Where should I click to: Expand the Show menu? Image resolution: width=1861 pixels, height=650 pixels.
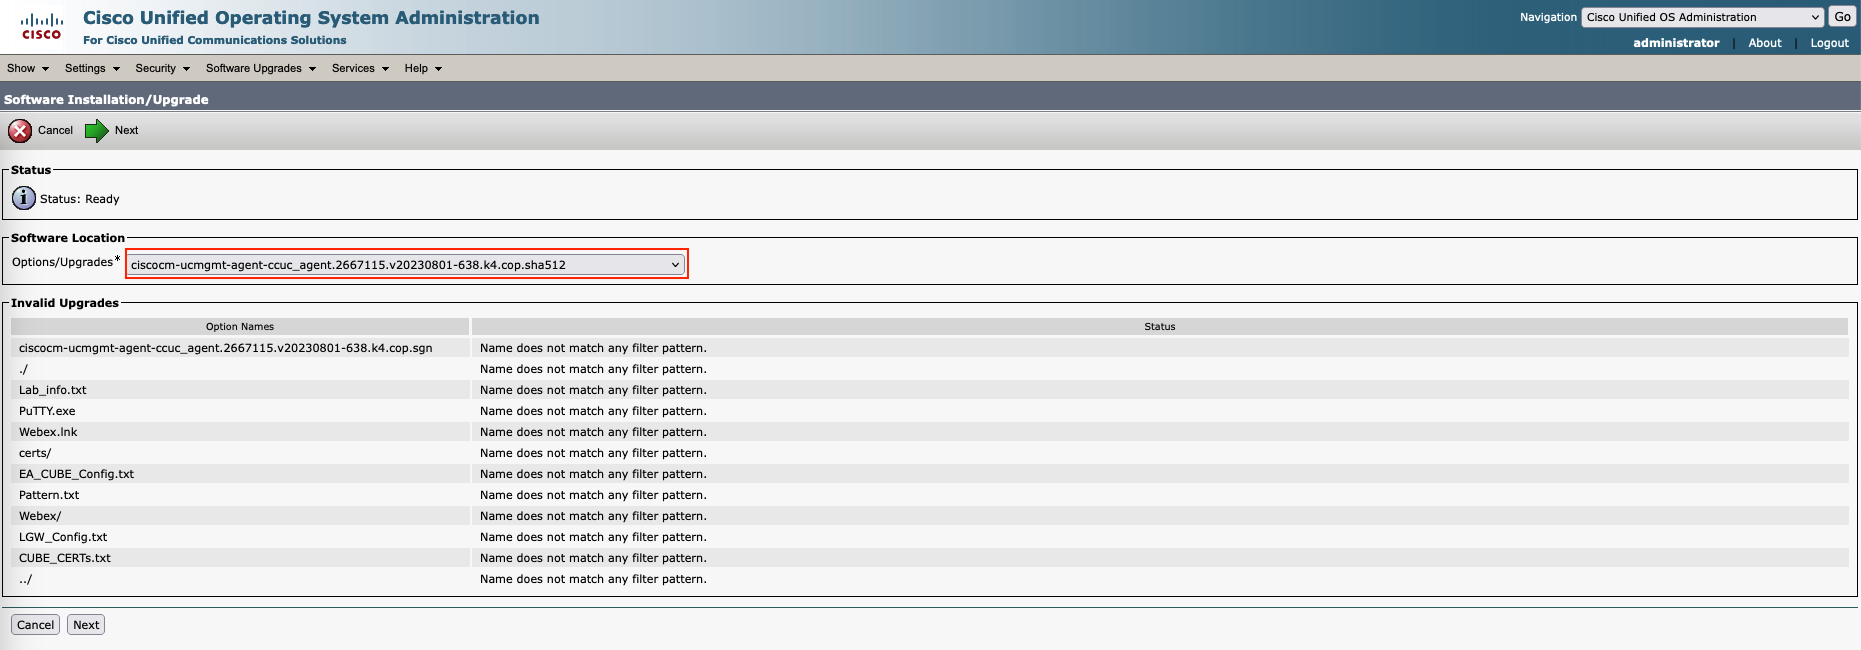(x=27, y=68)
